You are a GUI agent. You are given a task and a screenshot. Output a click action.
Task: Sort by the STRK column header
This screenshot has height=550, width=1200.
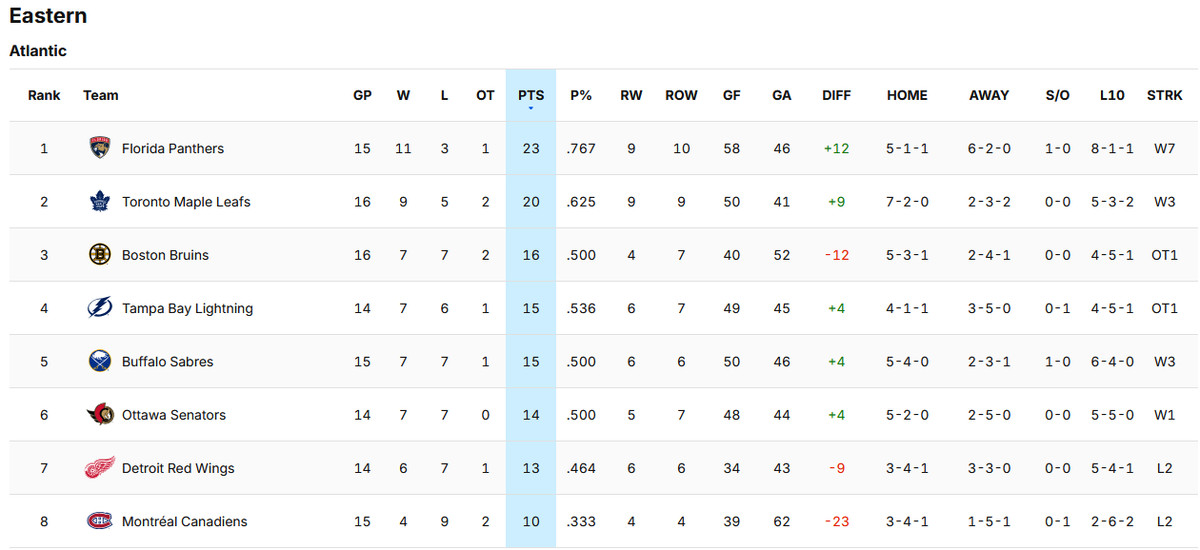point(1164,96)
